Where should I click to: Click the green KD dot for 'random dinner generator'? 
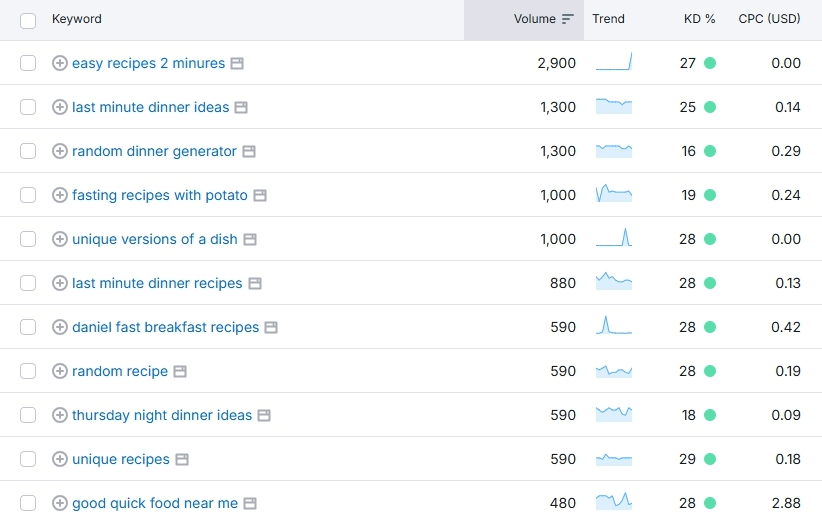pyautogui.click(x=710, y=151)
